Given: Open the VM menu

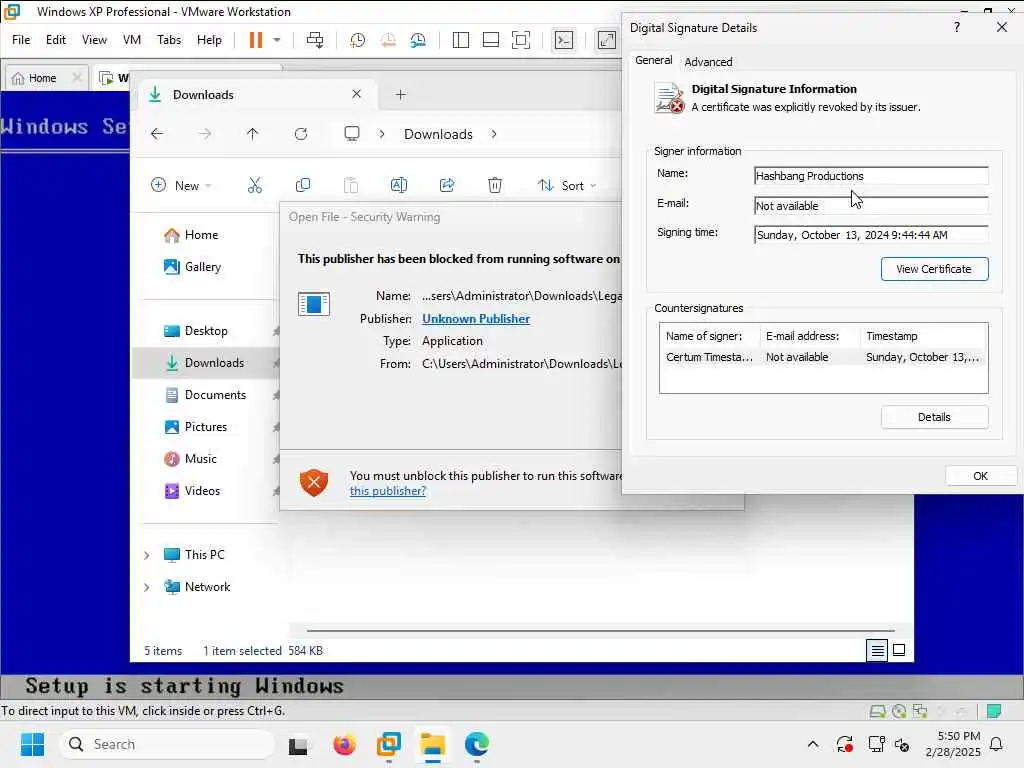Looking at the screenshot, I should (132, 40).
